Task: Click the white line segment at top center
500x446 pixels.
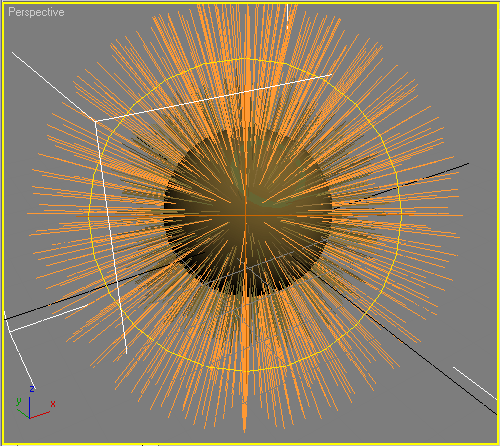Action: coord(287,16)
